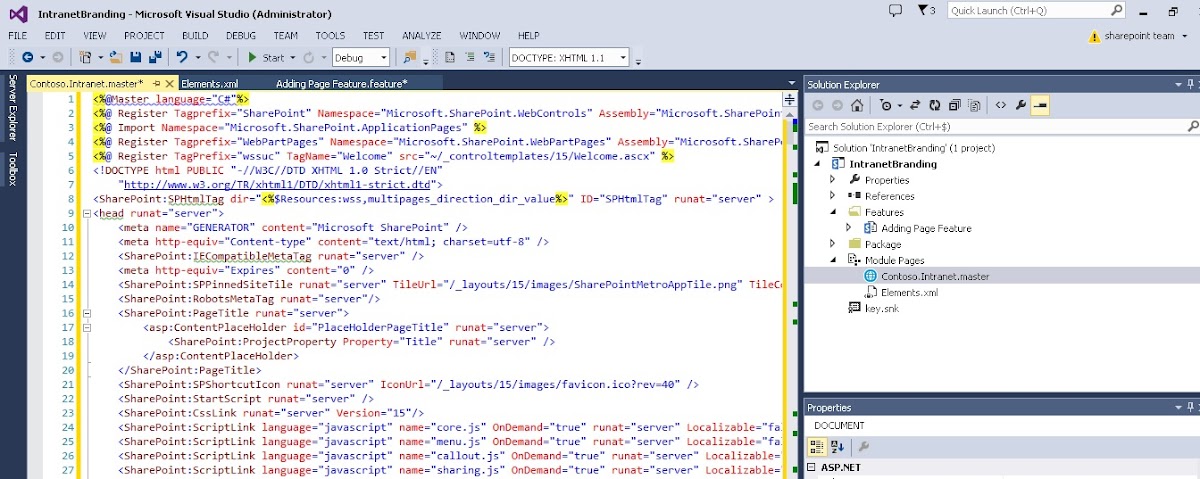Viewport: 1200px width, 479px height.
Task: Click the Save All toolbar icon
Action: point(154,57)
